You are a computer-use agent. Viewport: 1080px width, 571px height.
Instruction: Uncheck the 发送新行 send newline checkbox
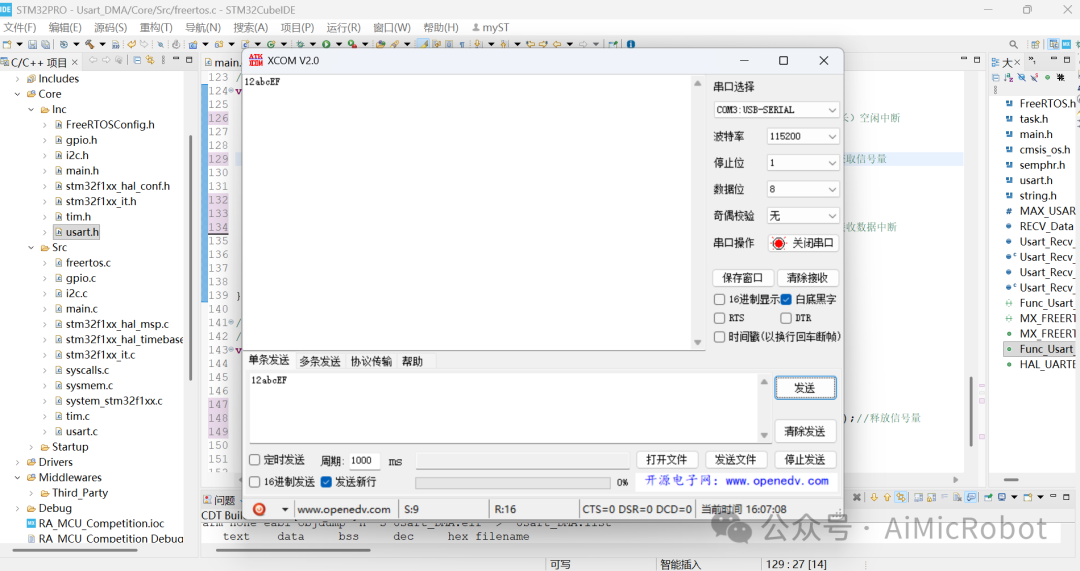tap(326, 481)
